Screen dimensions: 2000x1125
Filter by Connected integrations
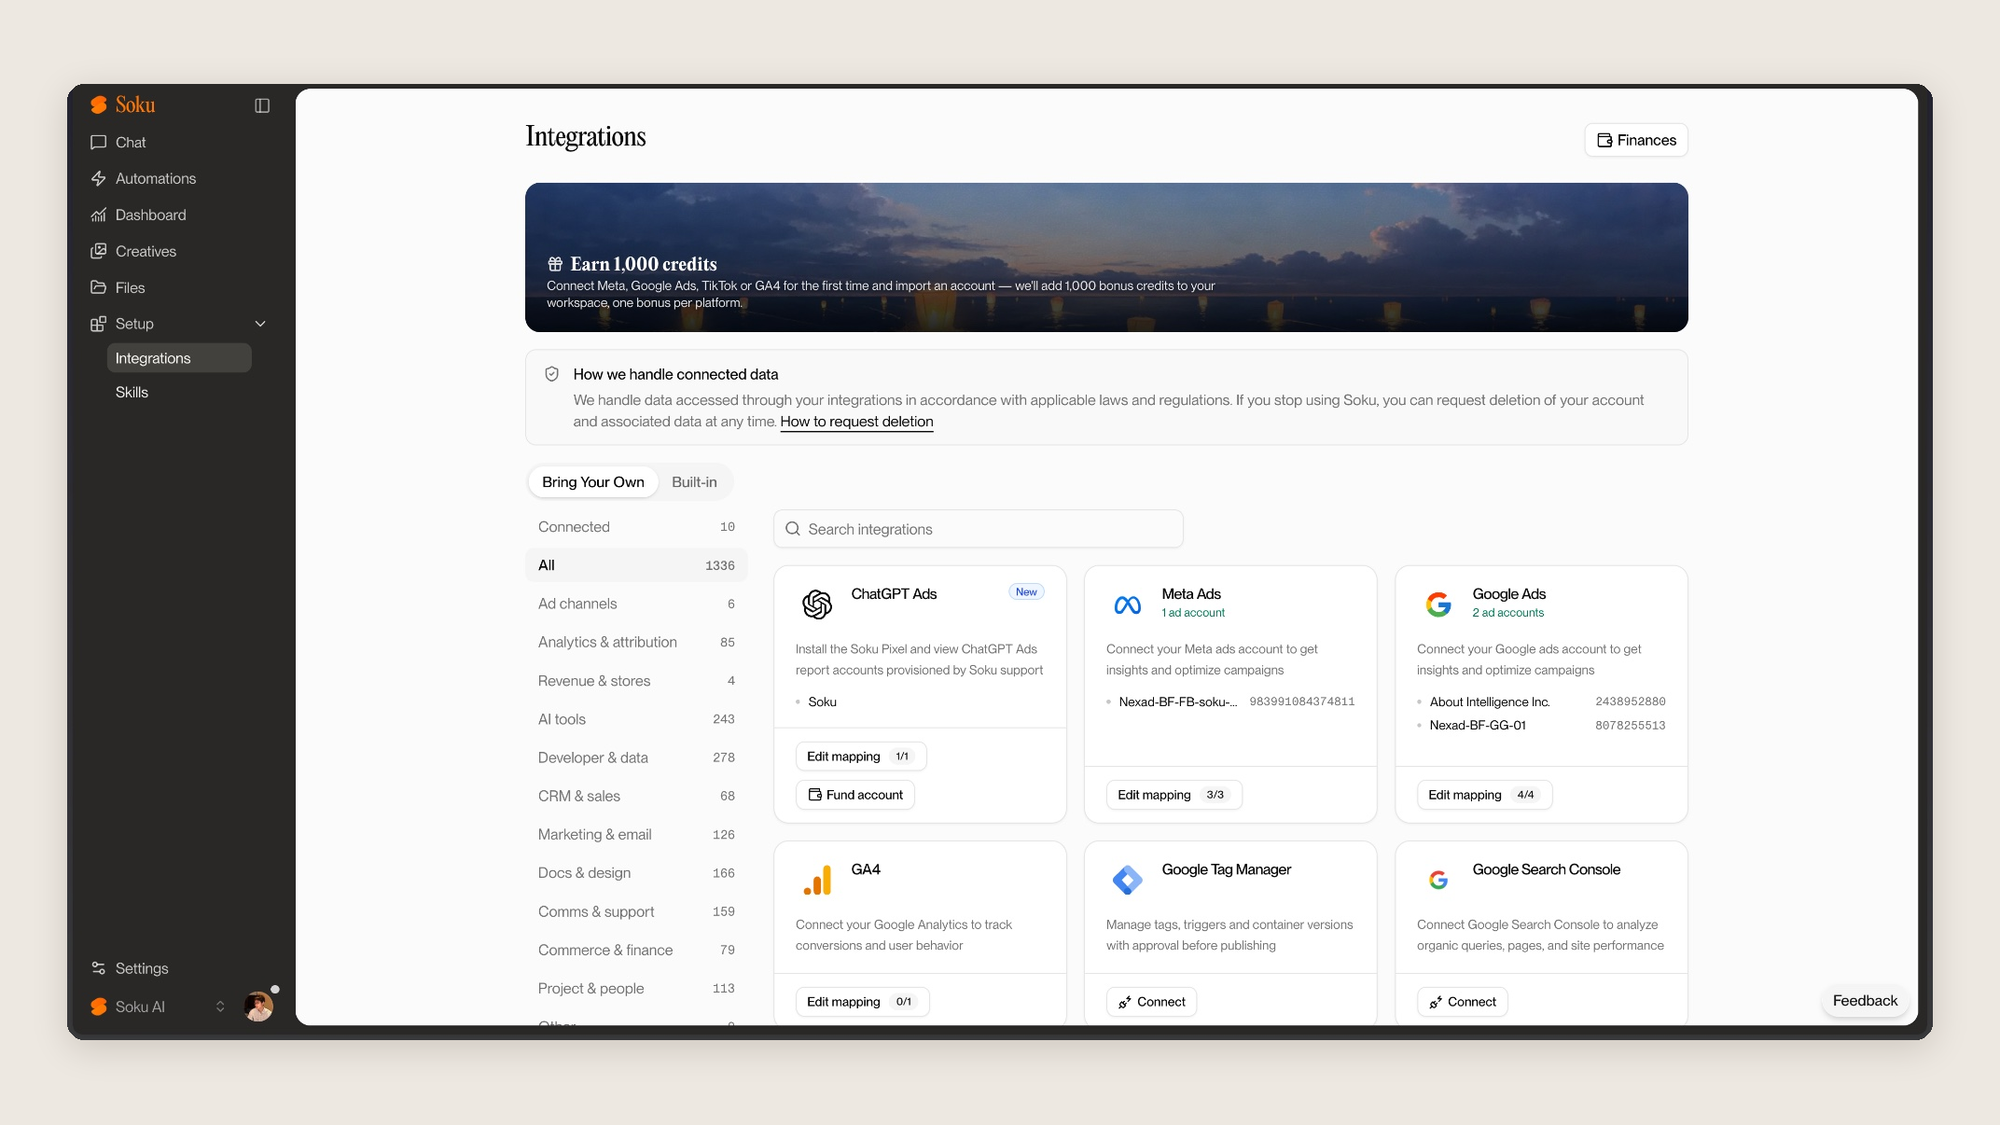coord(636,527)
